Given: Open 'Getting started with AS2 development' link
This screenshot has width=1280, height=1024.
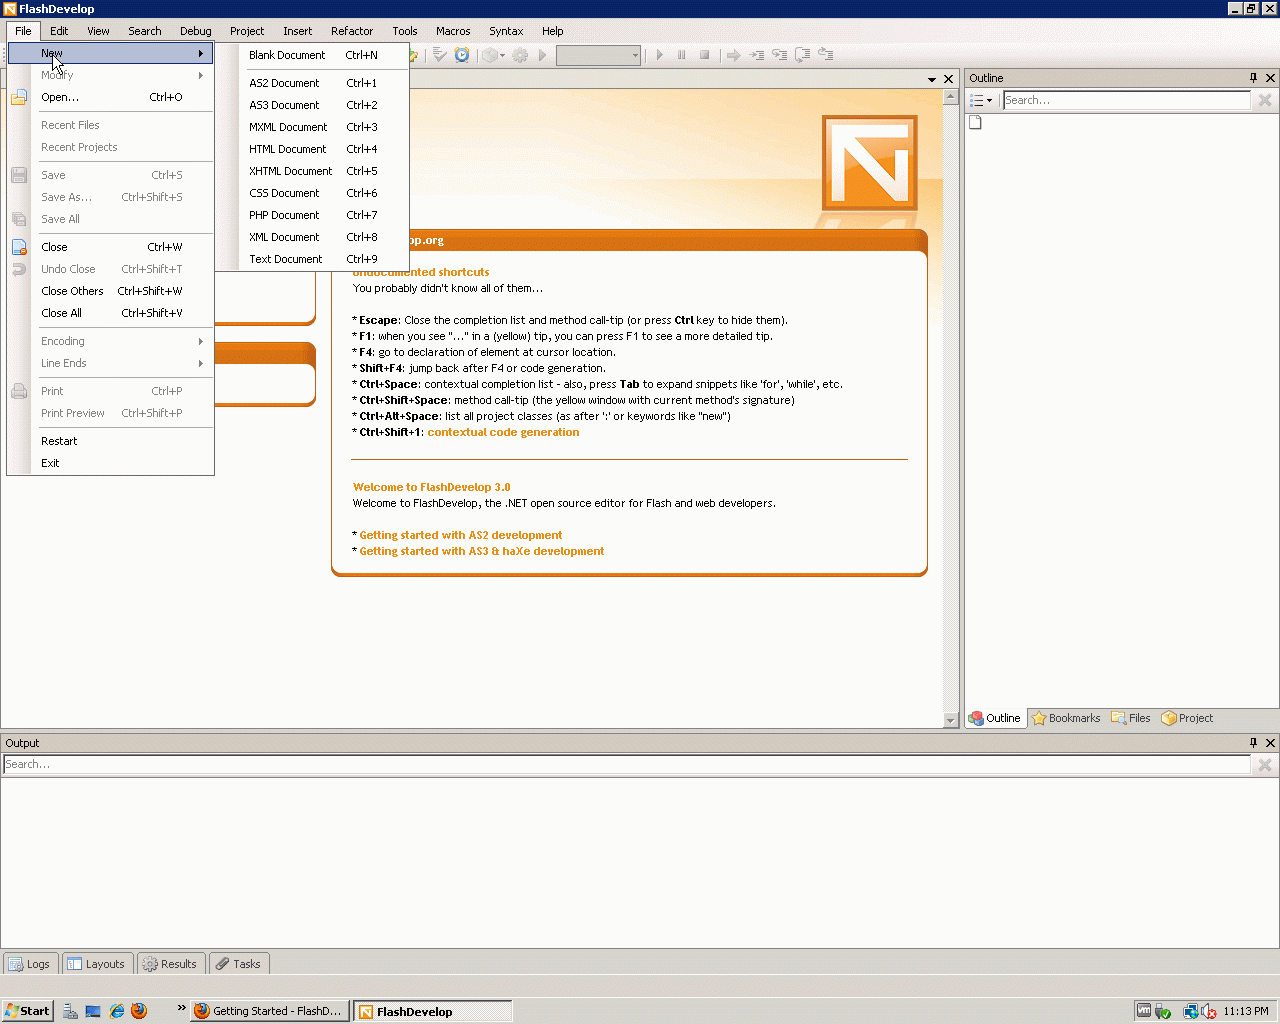Looking at the screenshot, I should pyautogui.click(x=461, y=535).
